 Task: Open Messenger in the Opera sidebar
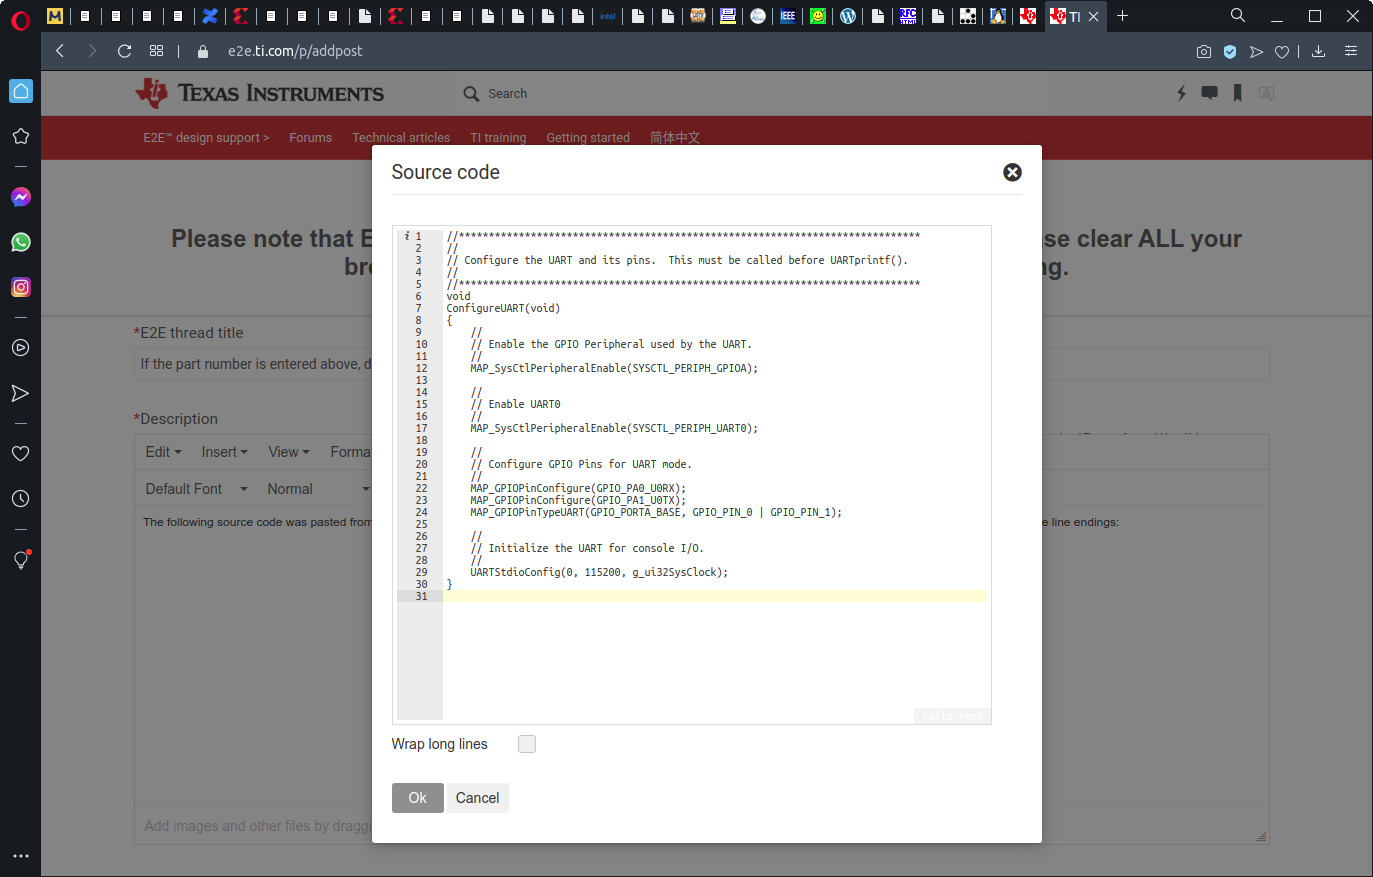pyautogui.click(x=20, y=197)
